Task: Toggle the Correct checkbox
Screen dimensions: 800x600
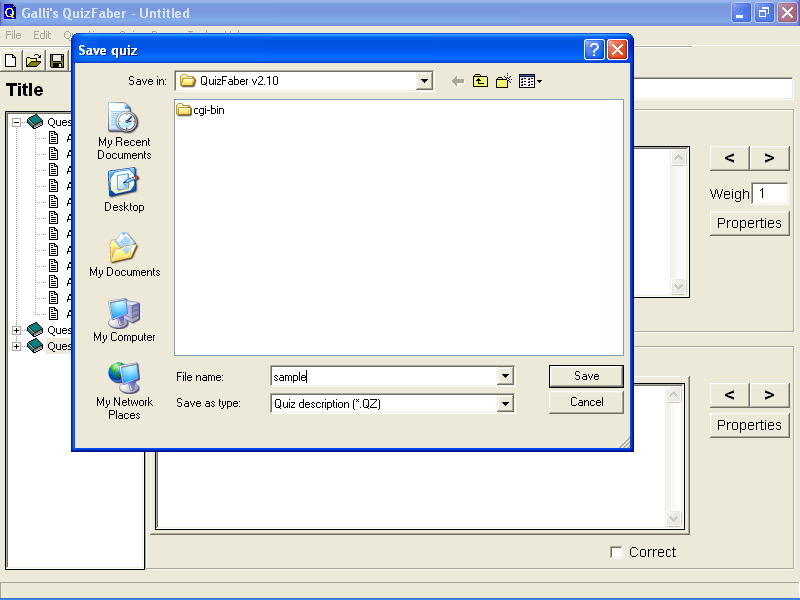Action: 617,552
